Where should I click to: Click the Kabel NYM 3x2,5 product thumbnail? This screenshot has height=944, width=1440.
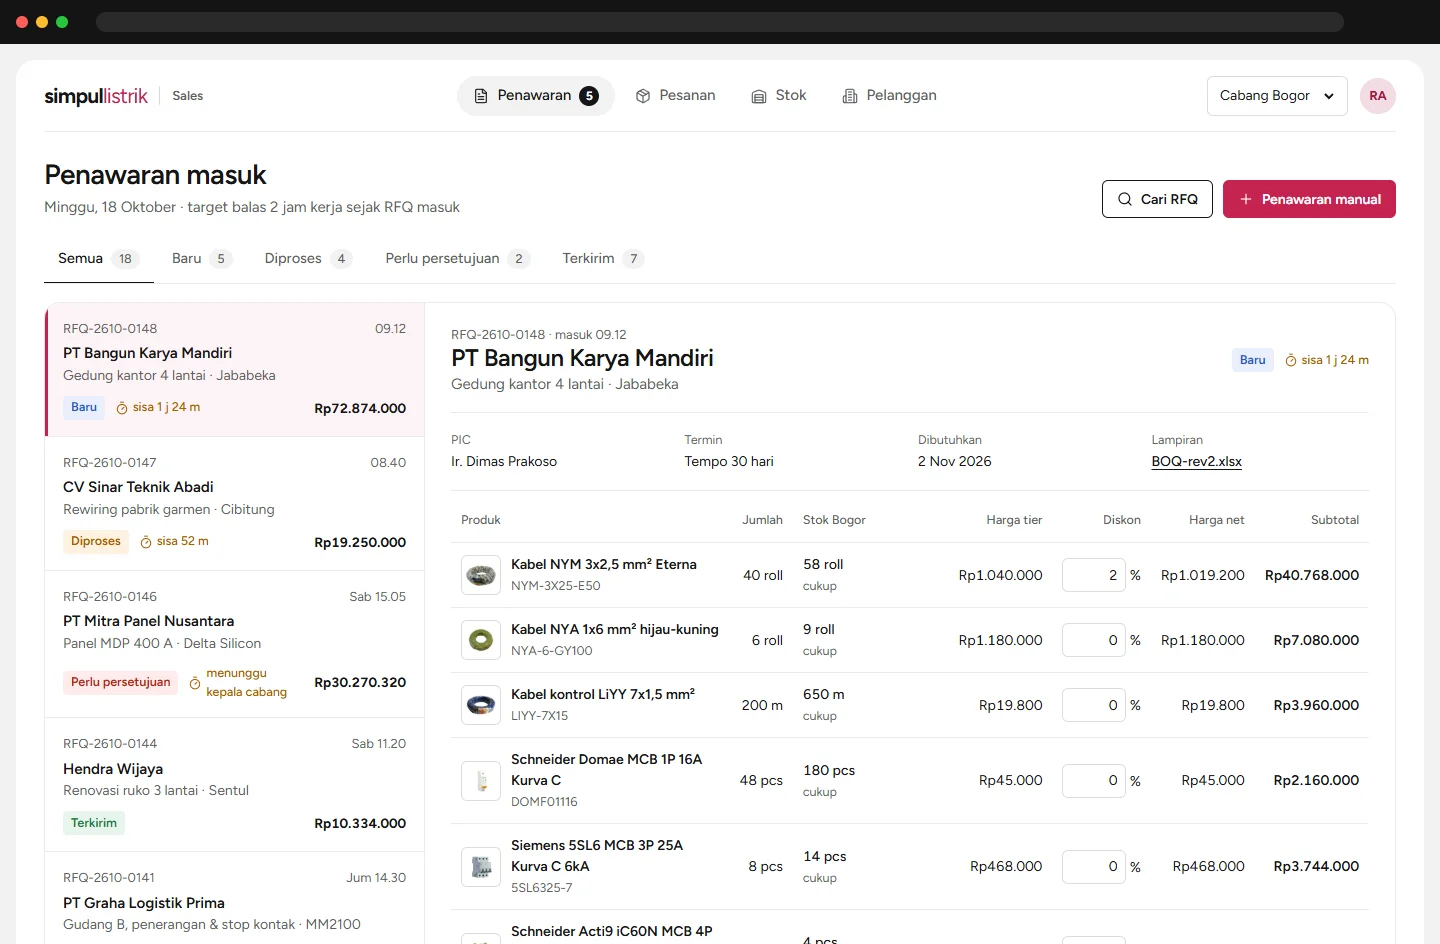(x=481, y=575)
